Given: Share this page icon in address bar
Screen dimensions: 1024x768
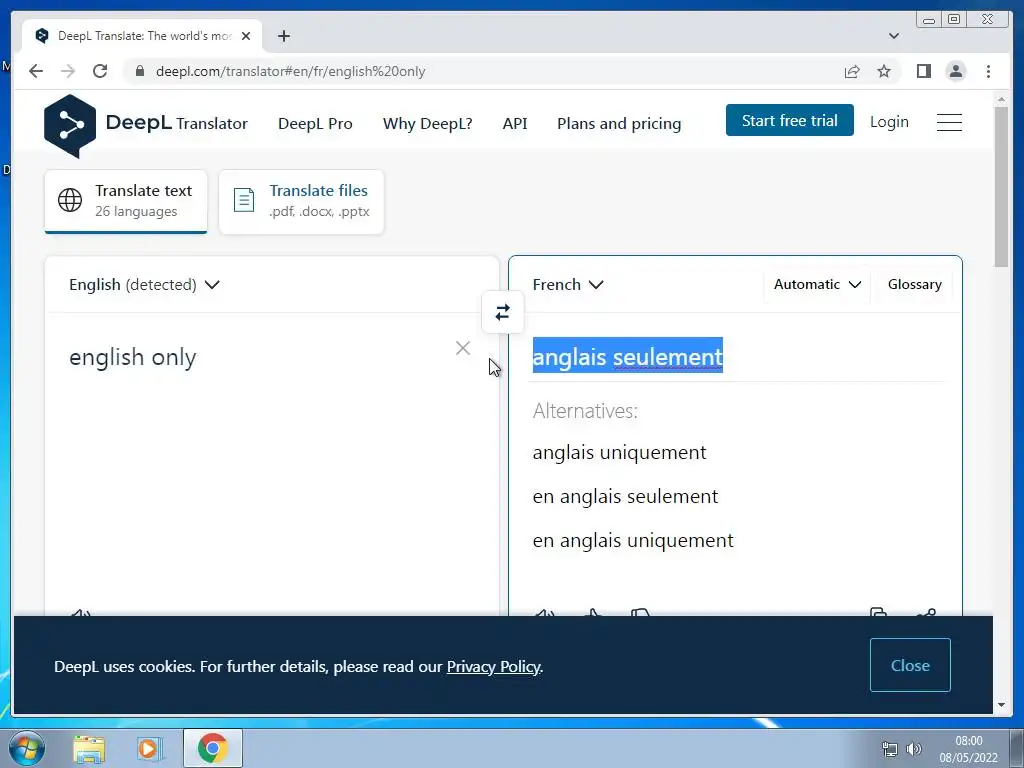Looking at the screenshot, I should [x=852, y=71].
